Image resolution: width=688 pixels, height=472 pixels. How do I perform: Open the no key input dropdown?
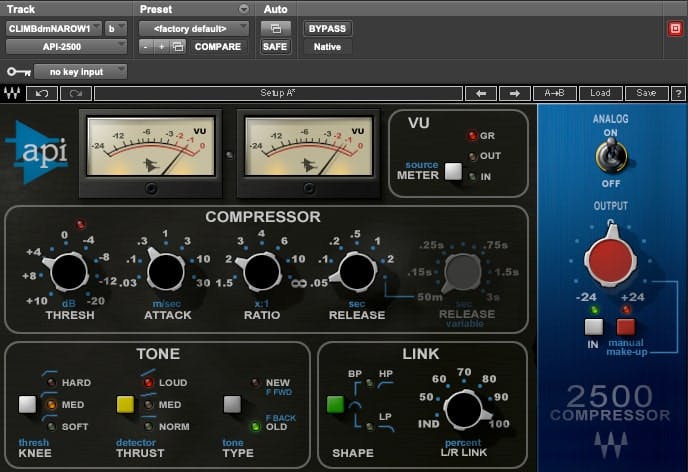[80, 72]
